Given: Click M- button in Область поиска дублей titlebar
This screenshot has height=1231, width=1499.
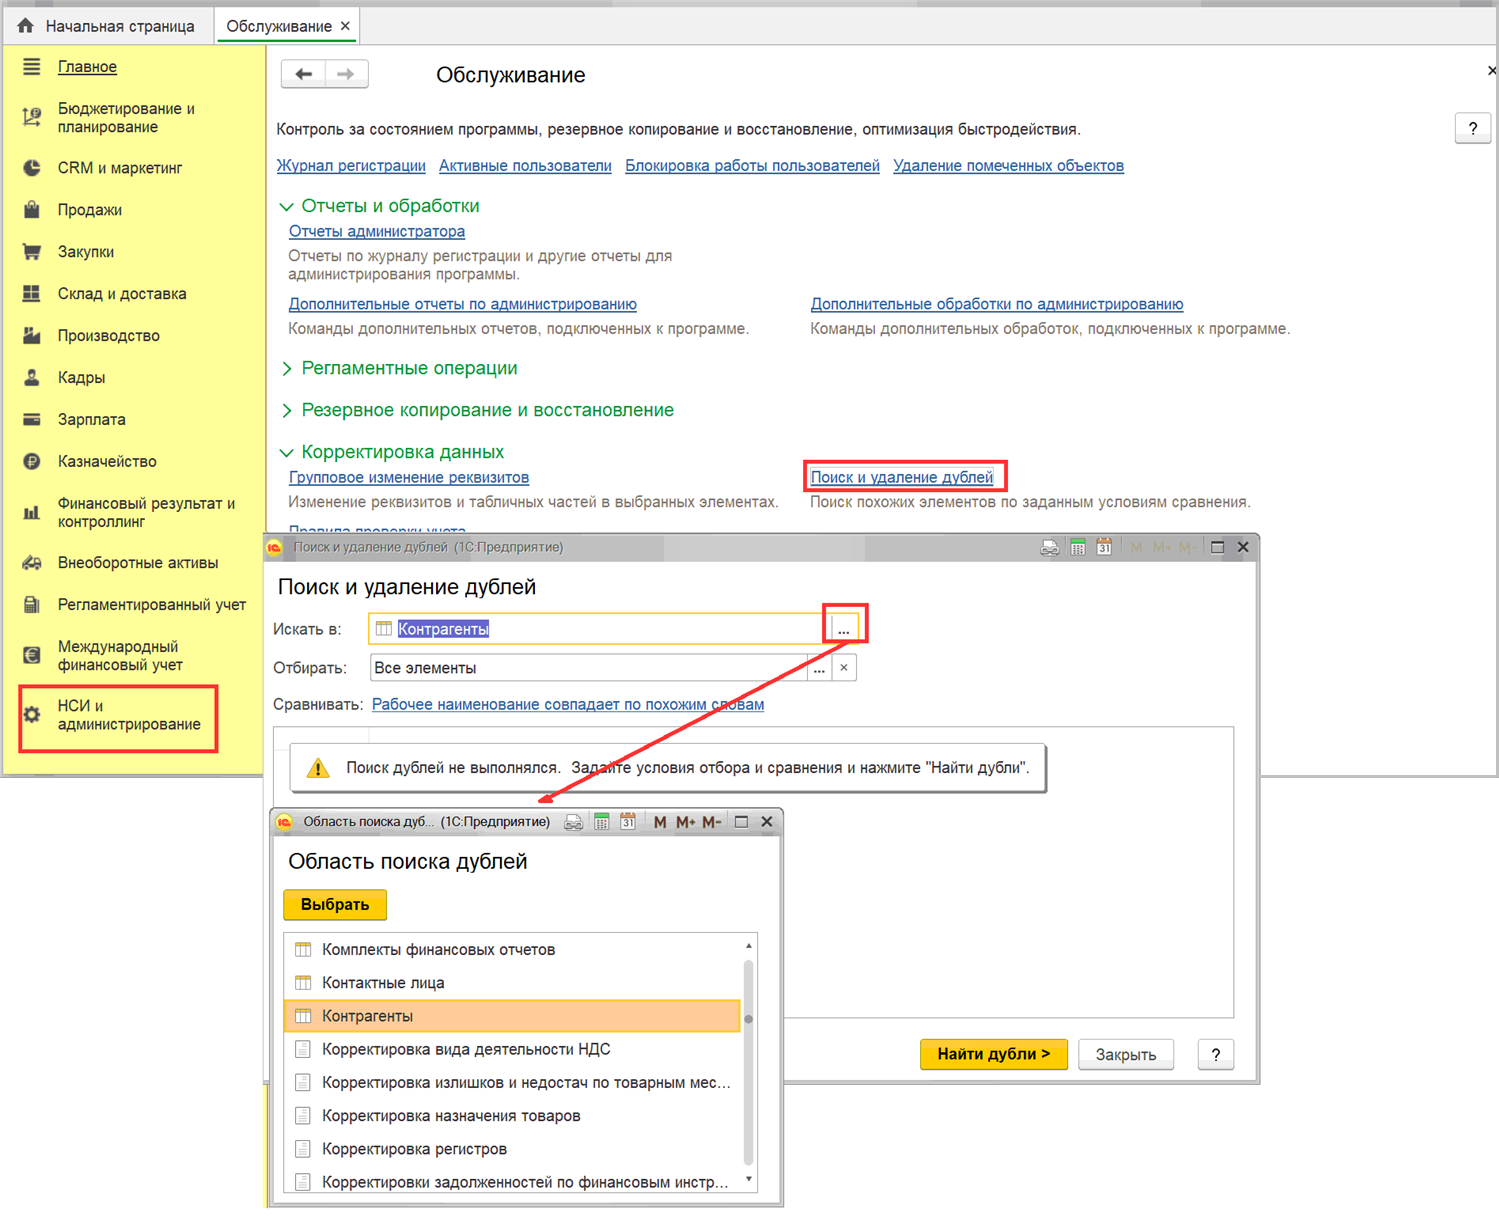Looking at the screenshot, I should coord(712,822).
